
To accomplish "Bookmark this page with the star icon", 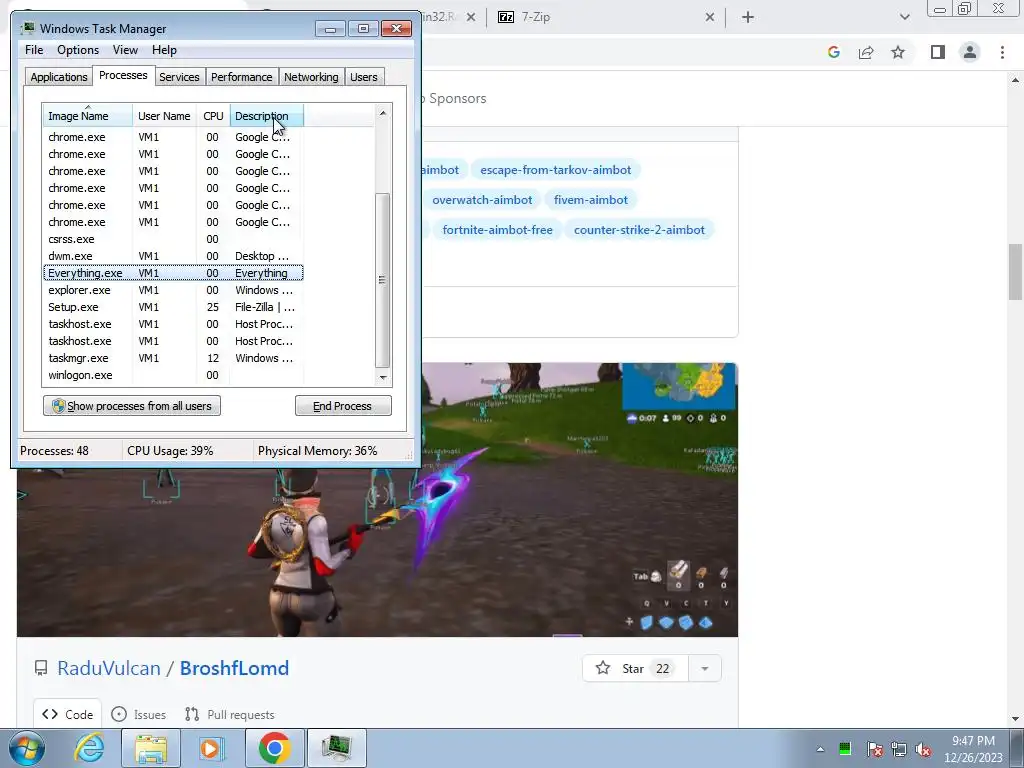I will (898, 52).
